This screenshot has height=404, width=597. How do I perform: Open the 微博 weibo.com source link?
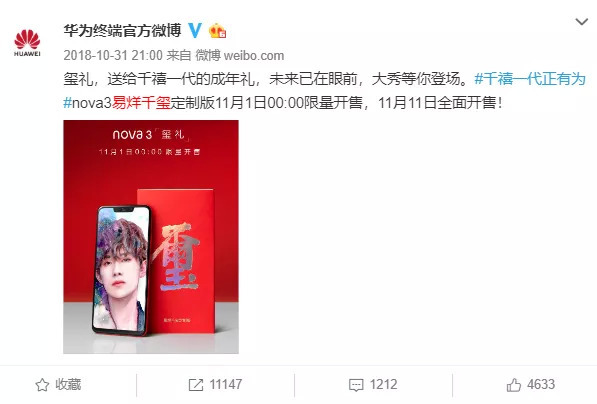click(x=239, y=55)
